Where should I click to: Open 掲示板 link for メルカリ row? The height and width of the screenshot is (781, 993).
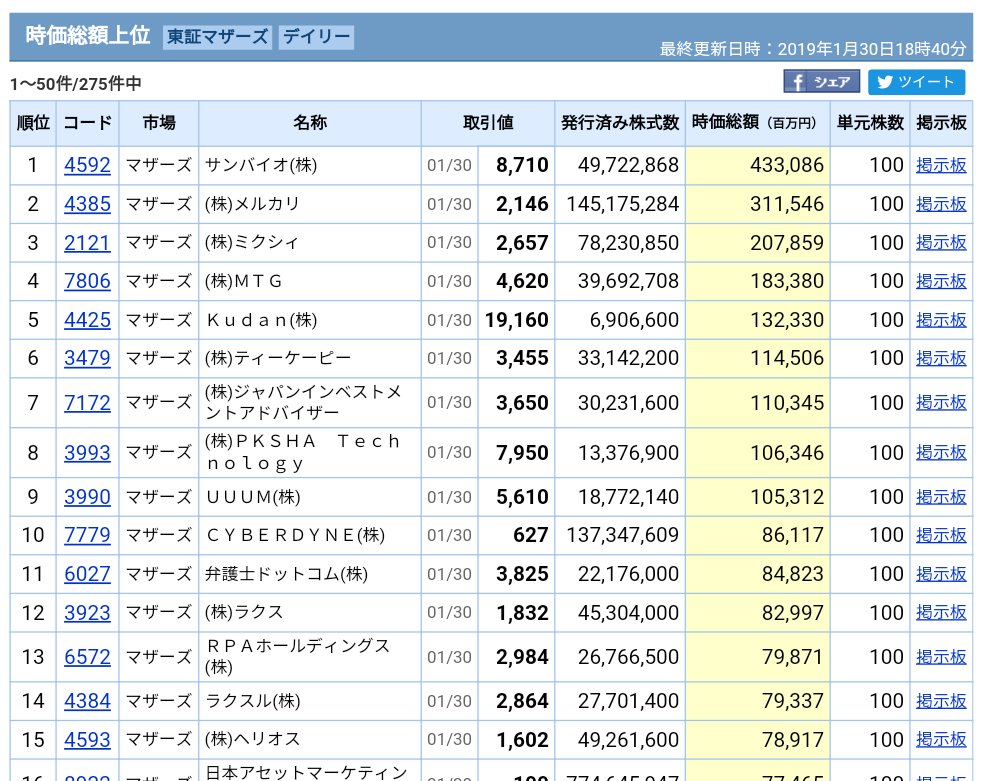coord(941,204)
